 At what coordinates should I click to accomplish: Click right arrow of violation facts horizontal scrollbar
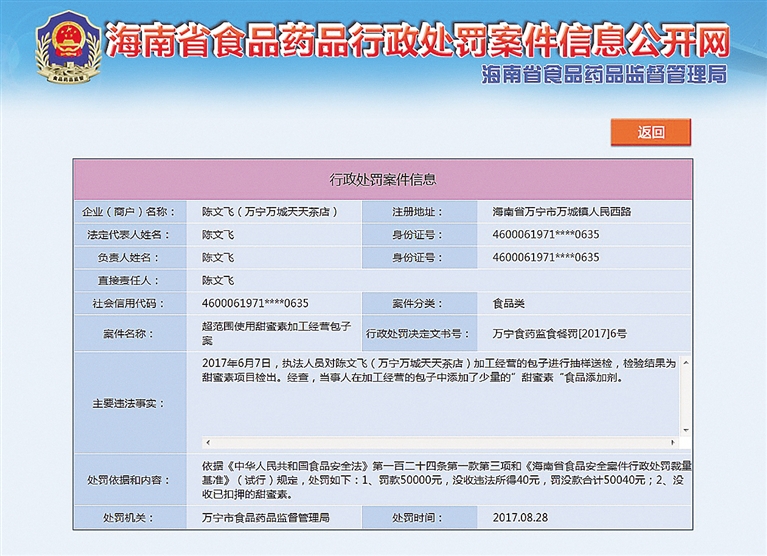coord(672,442)
